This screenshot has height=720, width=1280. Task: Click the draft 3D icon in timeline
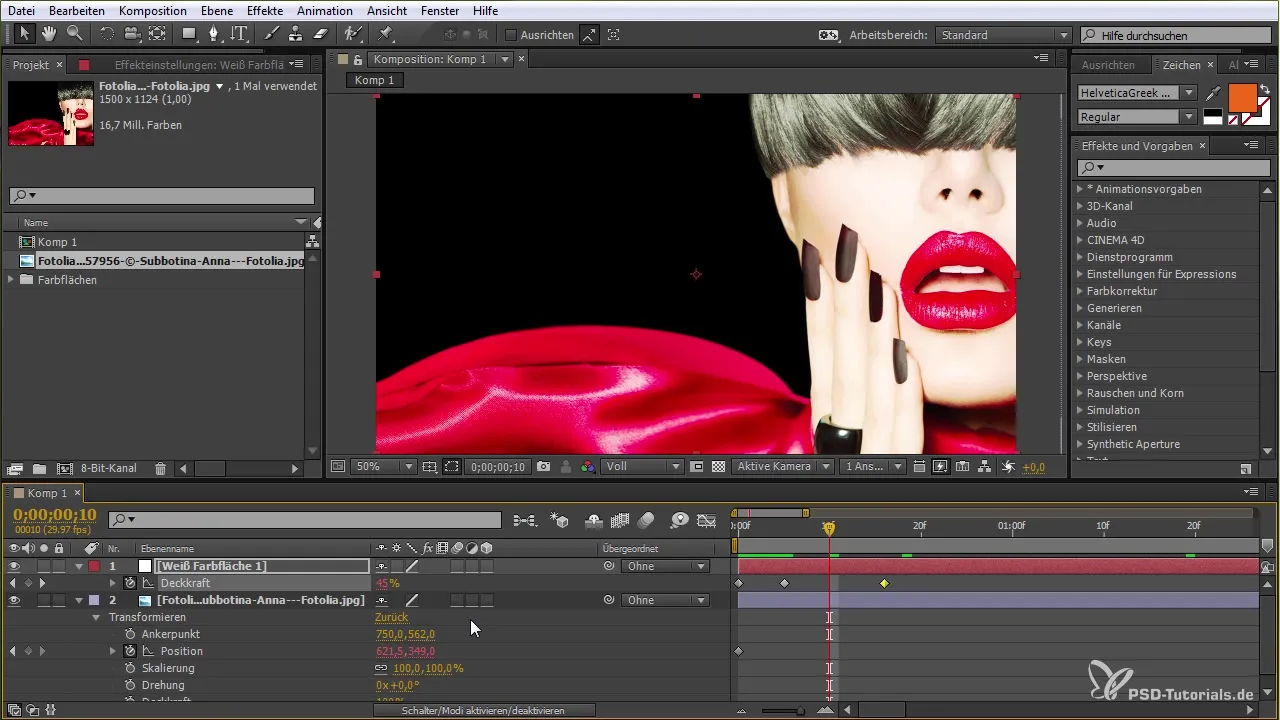tap(560, 520)
